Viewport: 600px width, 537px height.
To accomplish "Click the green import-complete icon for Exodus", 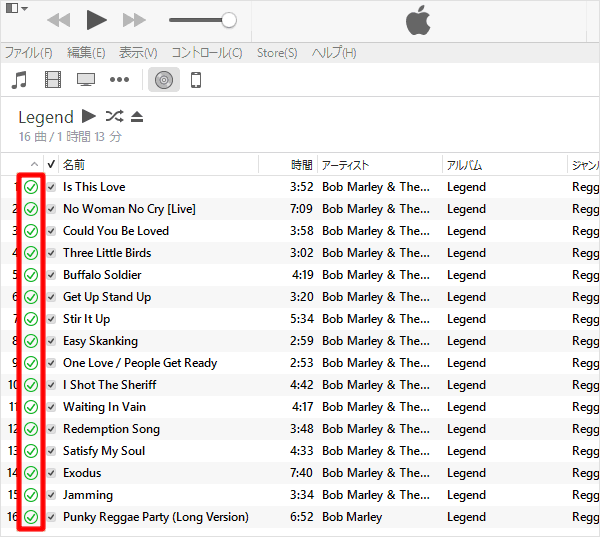I will (x=31, y=473).
